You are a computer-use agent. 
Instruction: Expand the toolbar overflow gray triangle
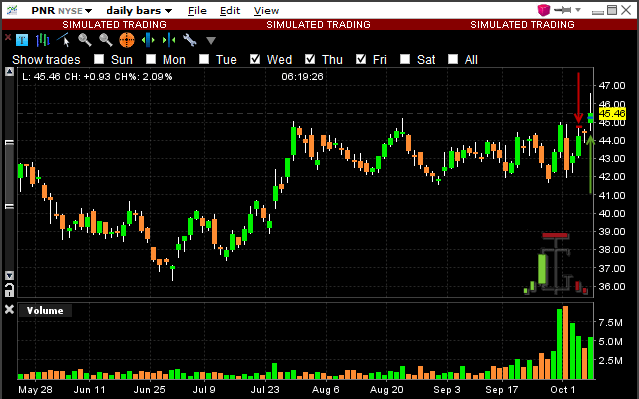[211, 40]
